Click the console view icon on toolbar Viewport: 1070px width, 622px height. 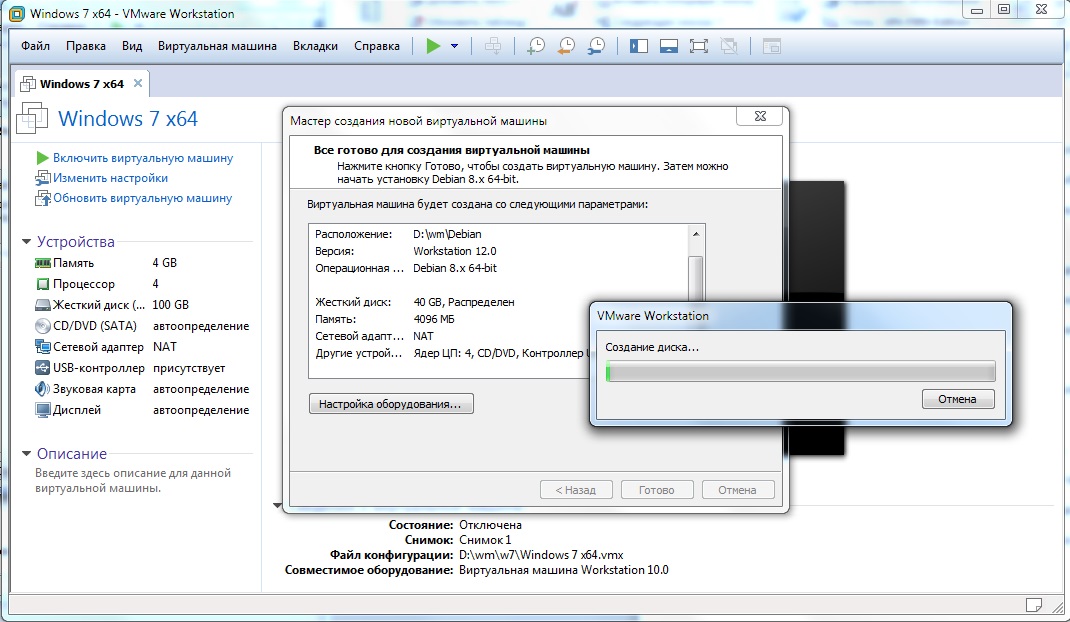[x=772, y=46]
